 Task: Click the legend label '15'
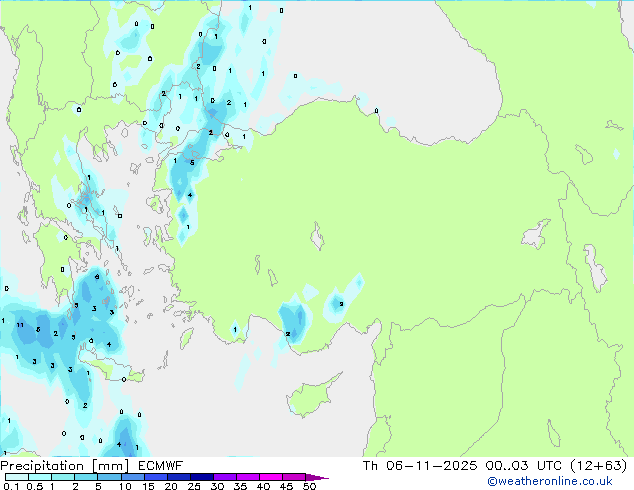[148, 486]
